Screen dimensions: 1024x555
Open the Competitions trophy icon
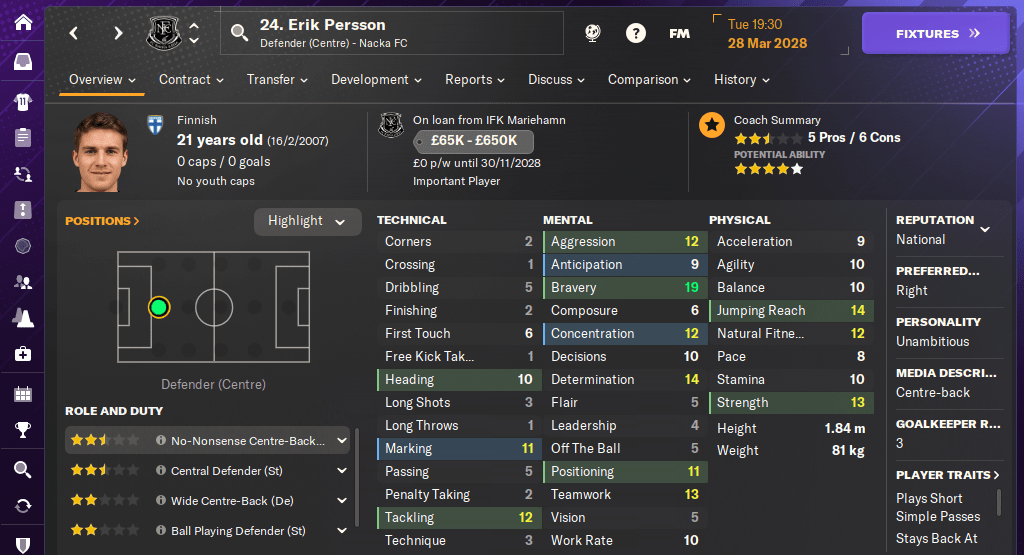(22, 431)
